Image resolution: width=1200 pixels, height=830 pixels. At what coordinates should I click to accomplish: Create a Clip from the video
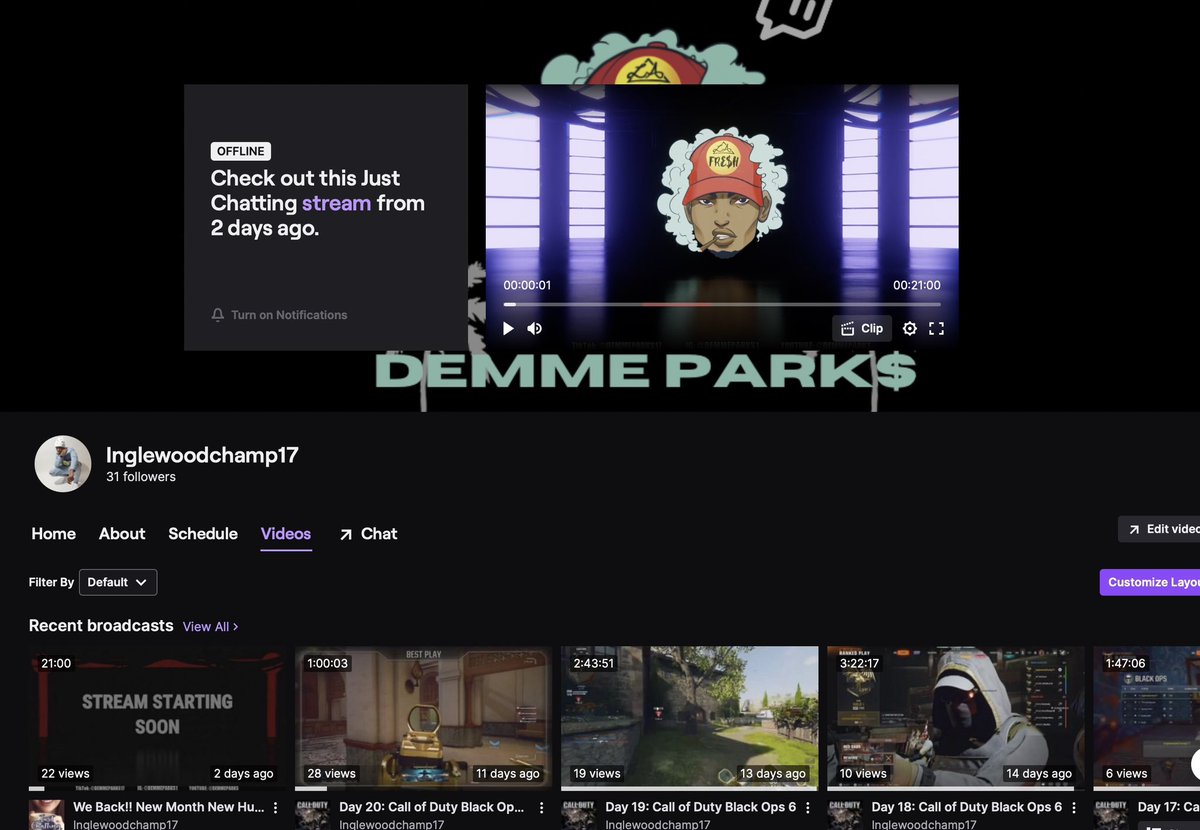862,328
